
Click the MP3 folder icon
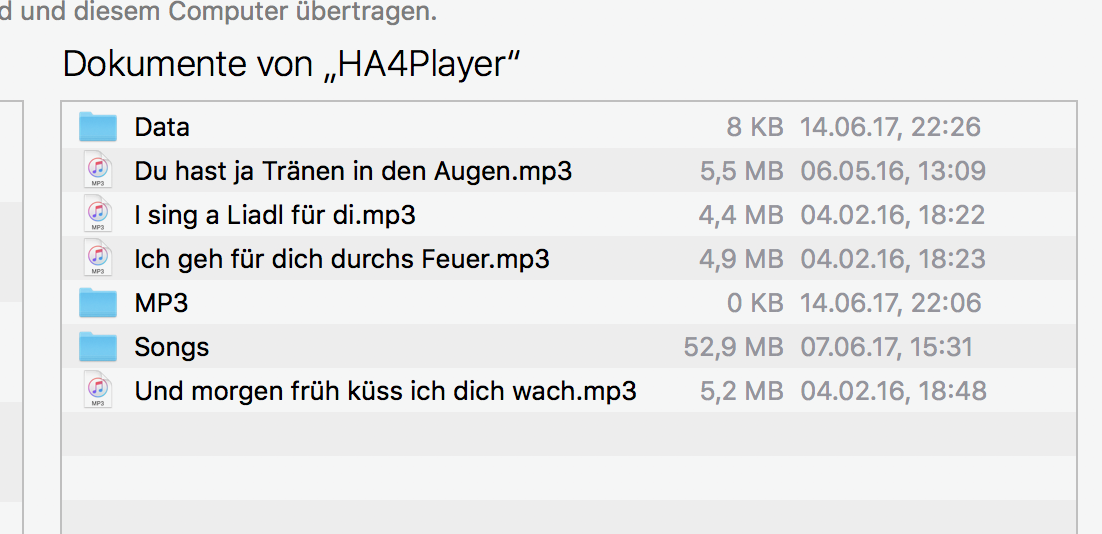click(x=98, y=302)
